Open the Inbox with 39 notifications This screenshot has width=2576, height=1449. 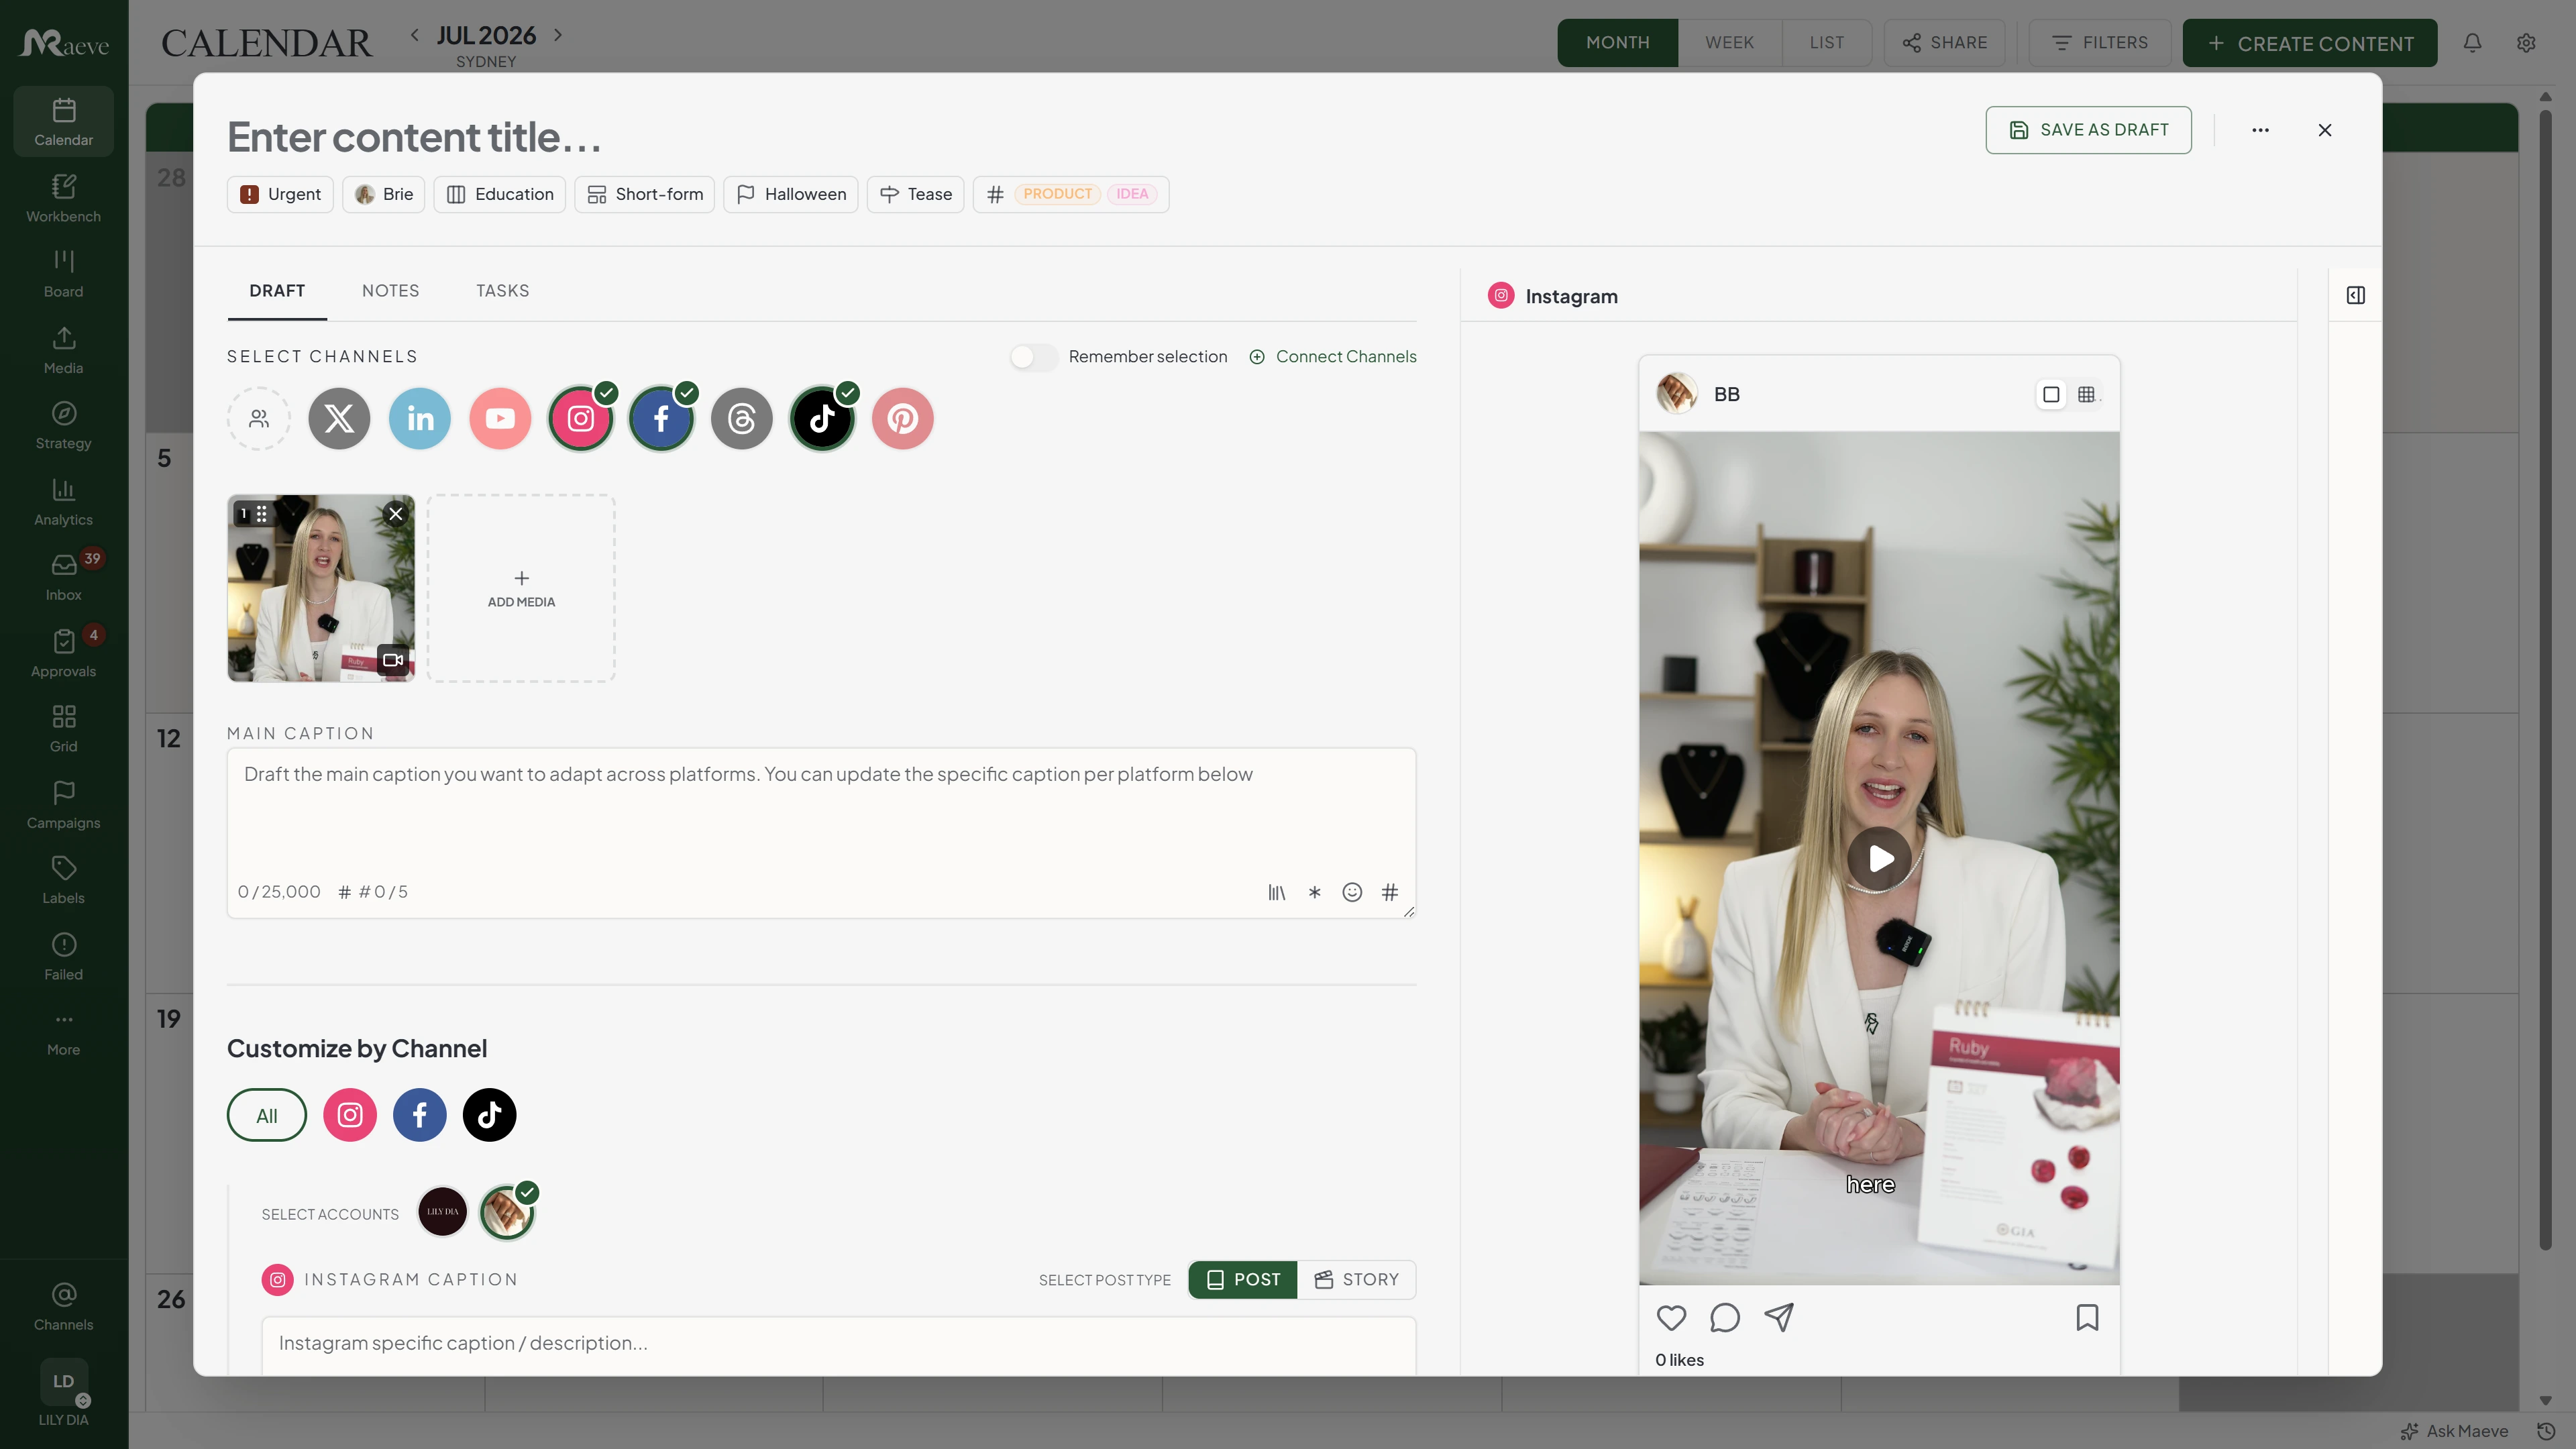pos(63,577)
